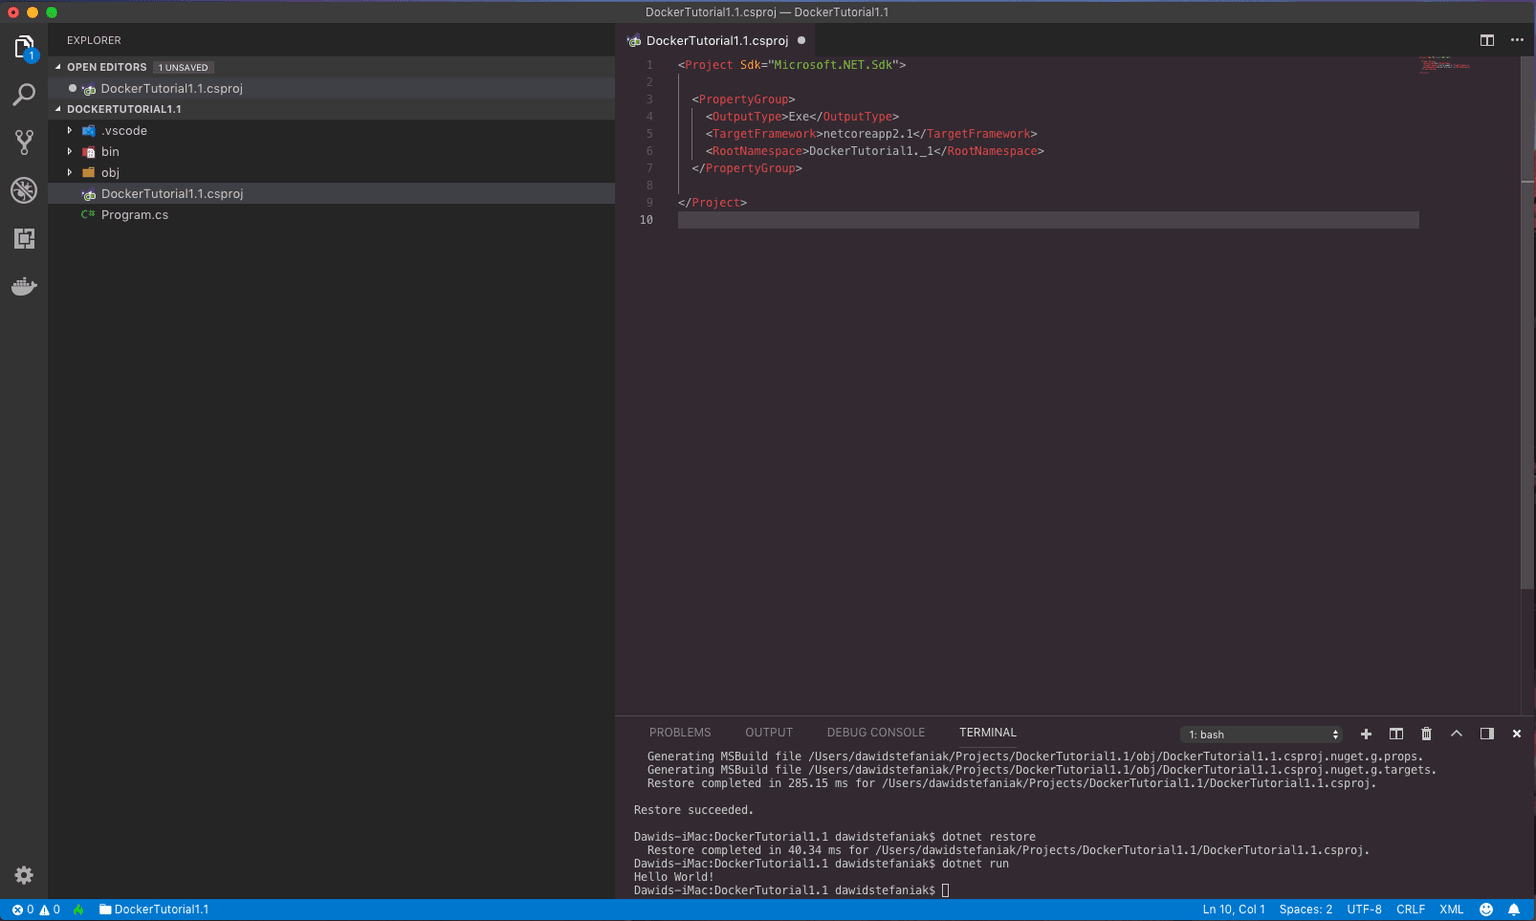
Task: Click 'Restore succeeded.' in terminal
Action: [x=694, y=810]
